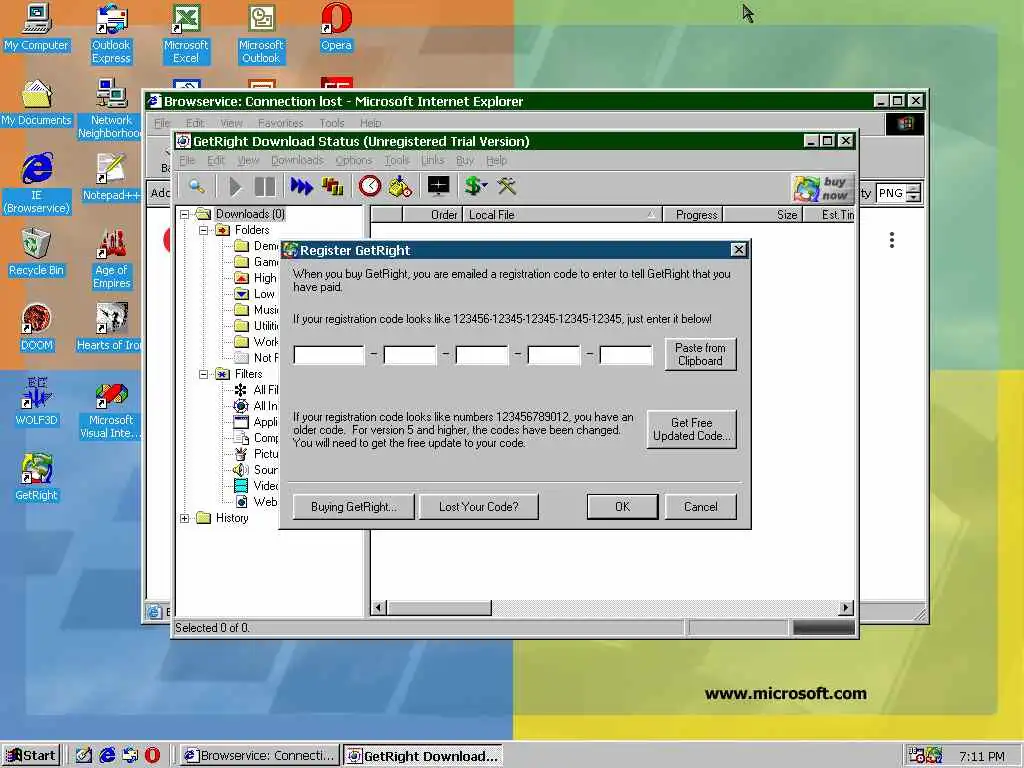Viewport: 1024px width, 768px height.
Task: Open the red clock scheduler icon
Action: tap(370, 187)
